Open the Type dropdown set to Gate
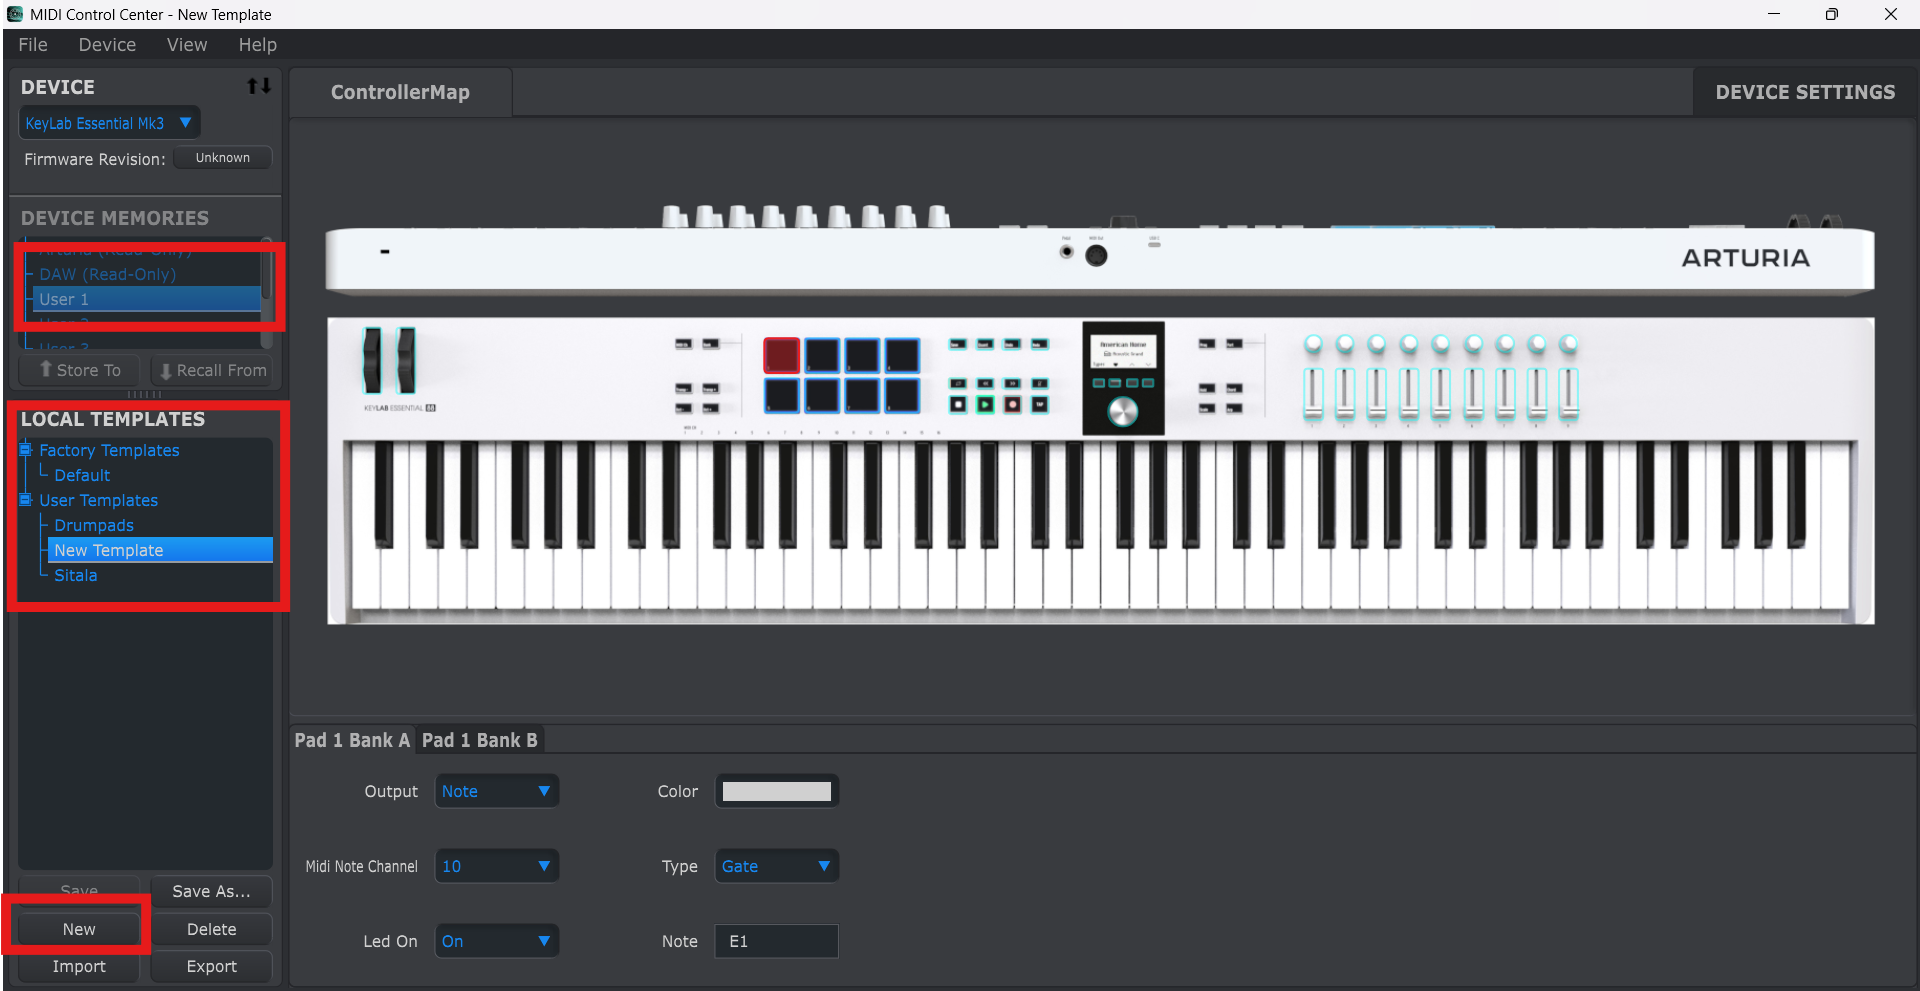This screenshot has width=1920, height=991. coord(776,866)
